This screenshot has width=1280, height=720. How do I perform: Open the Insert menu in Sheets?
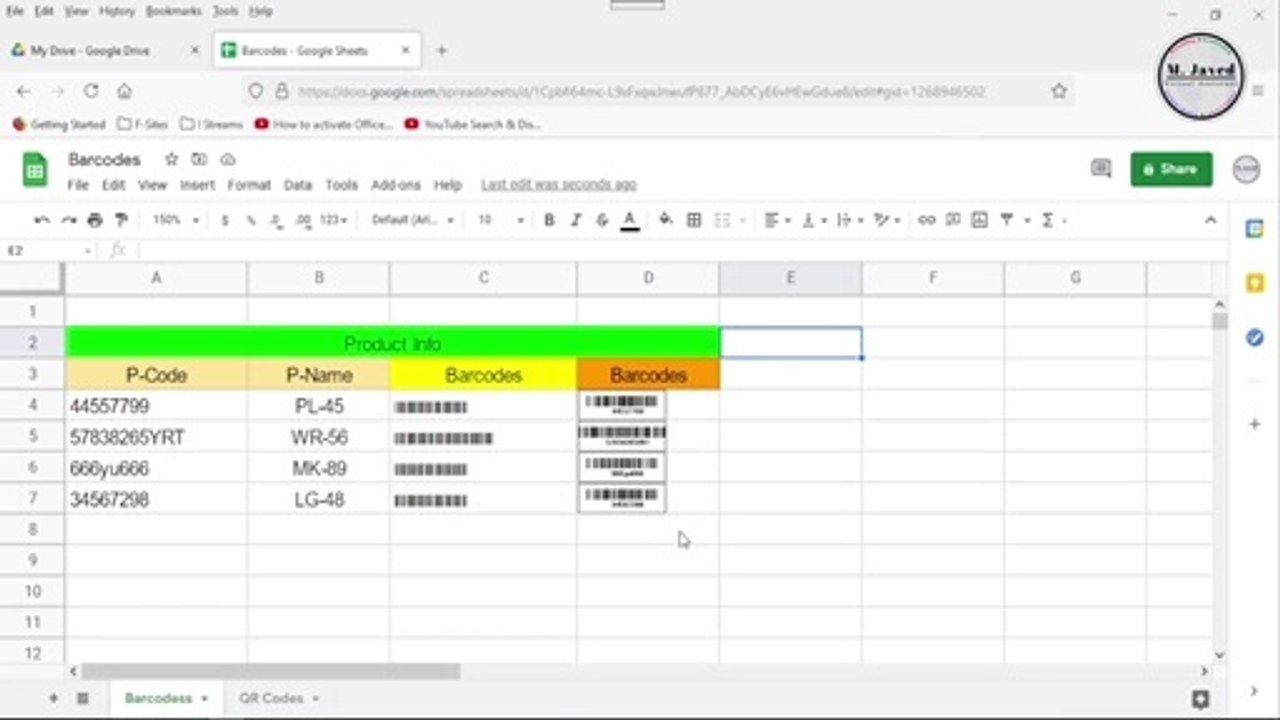click(x=197, y=185)
